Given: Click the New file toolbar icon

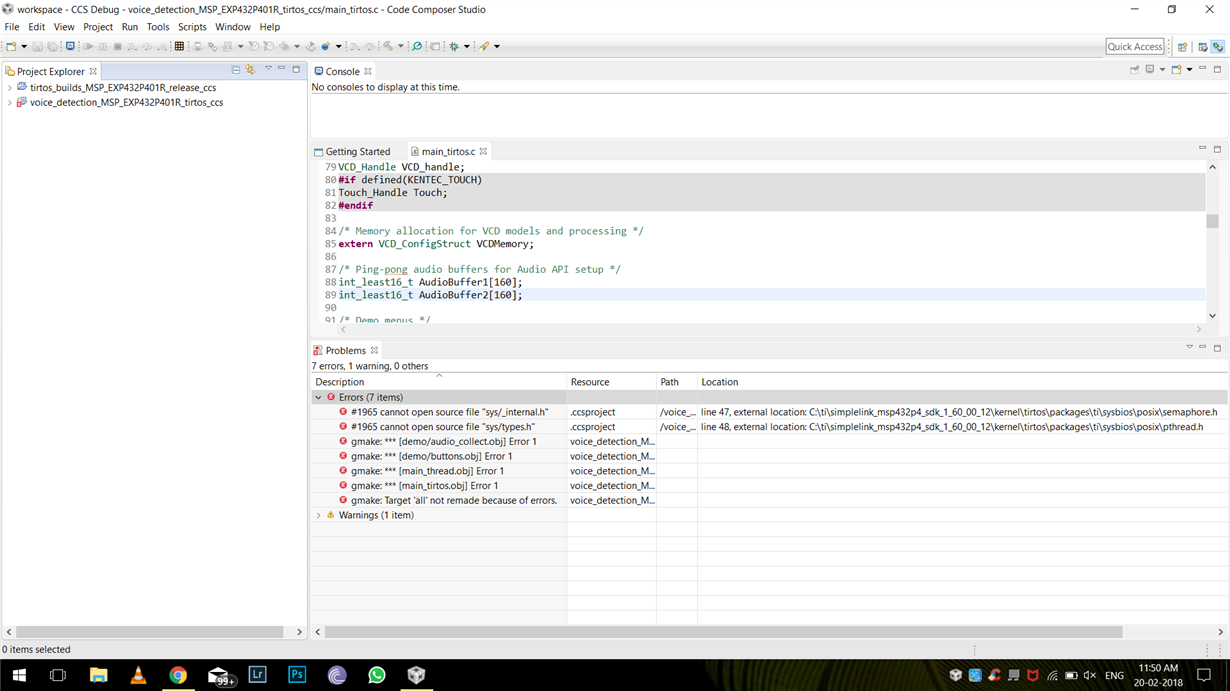Looking at the screenshot, I should click(x=11, y=47).
